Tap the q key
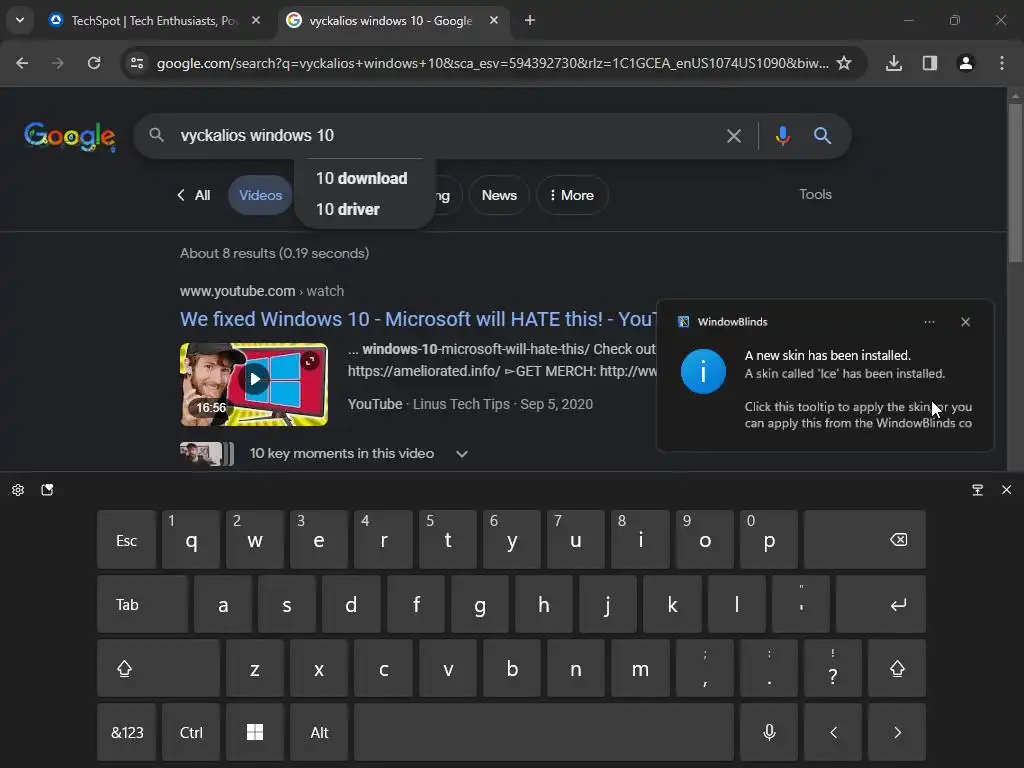This screenshot has height=768, width=1024. tap(191, 540)
